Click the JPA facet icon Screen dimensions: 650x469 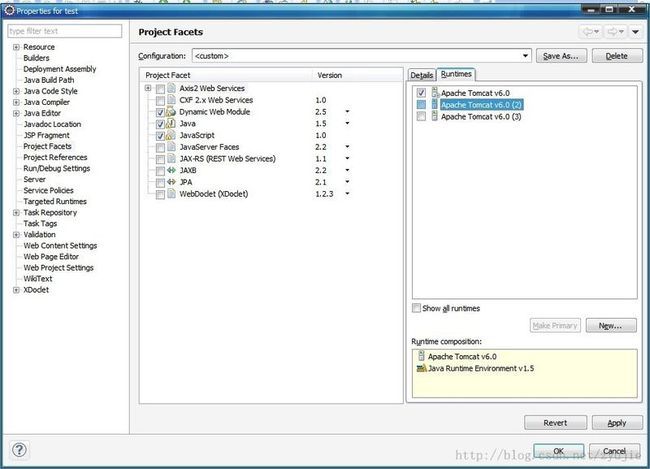(x=172, y=182)
